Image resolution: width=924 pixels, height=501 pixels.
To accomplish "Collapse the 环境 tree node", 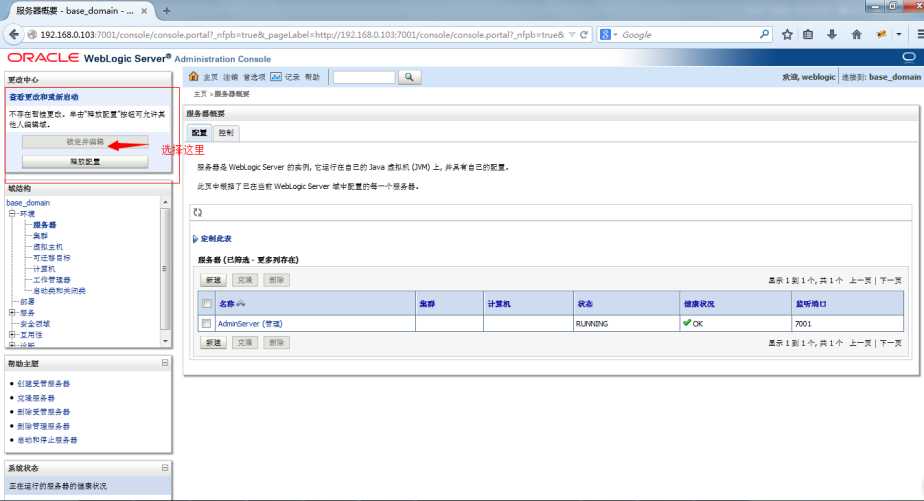I will [12, 213].
